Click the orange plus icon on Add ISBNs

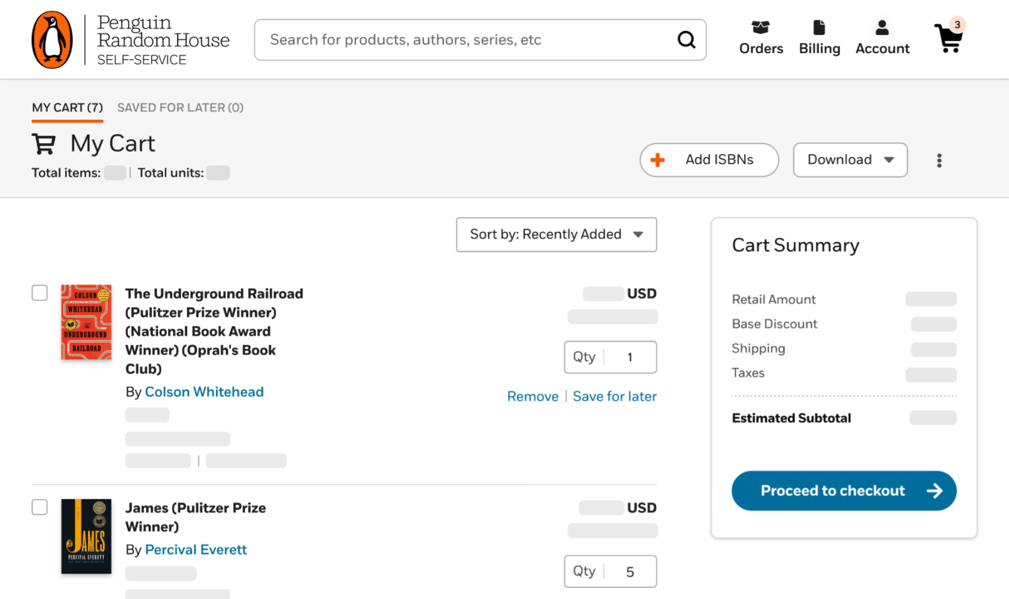pos(658,160)
